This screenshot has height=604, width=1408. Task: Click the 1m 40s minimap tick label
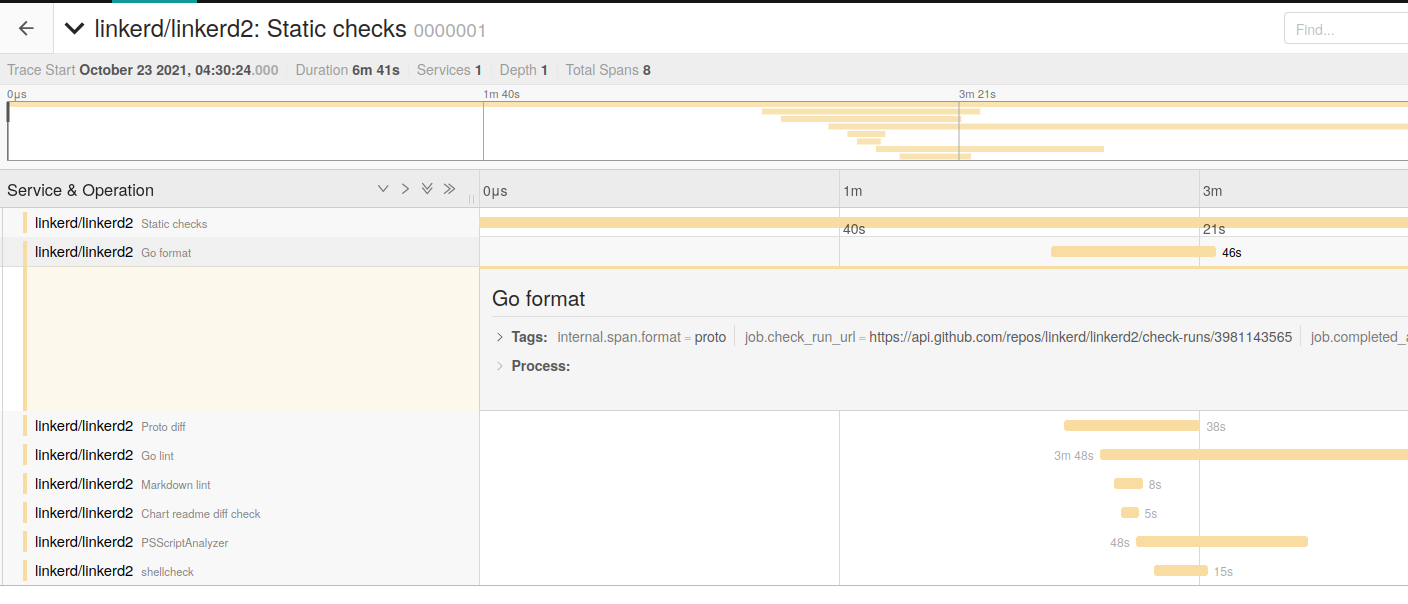tap(501, 94)
